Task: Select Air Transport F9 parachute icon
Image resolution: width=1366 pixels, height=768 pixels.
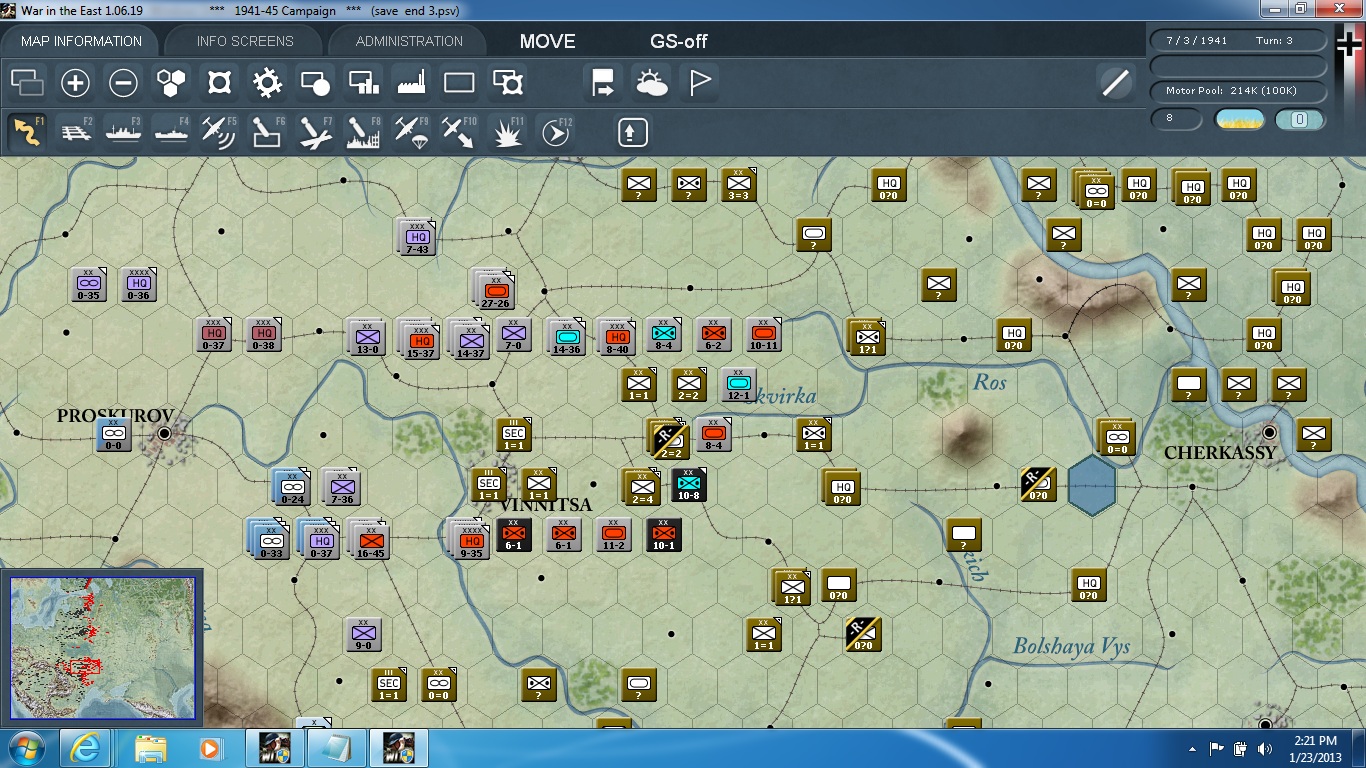Action: coord(412,132)
